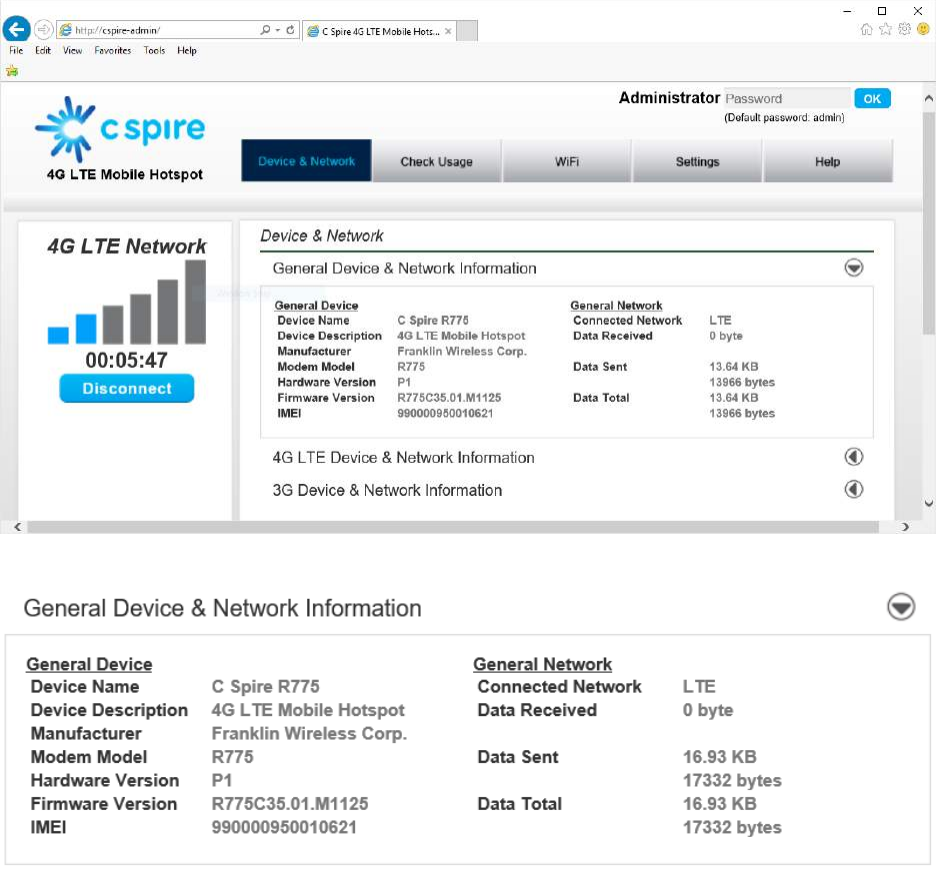Click the browser back arrow button
937x871 pixels.
pyautogui.click(x=17, y=29)
